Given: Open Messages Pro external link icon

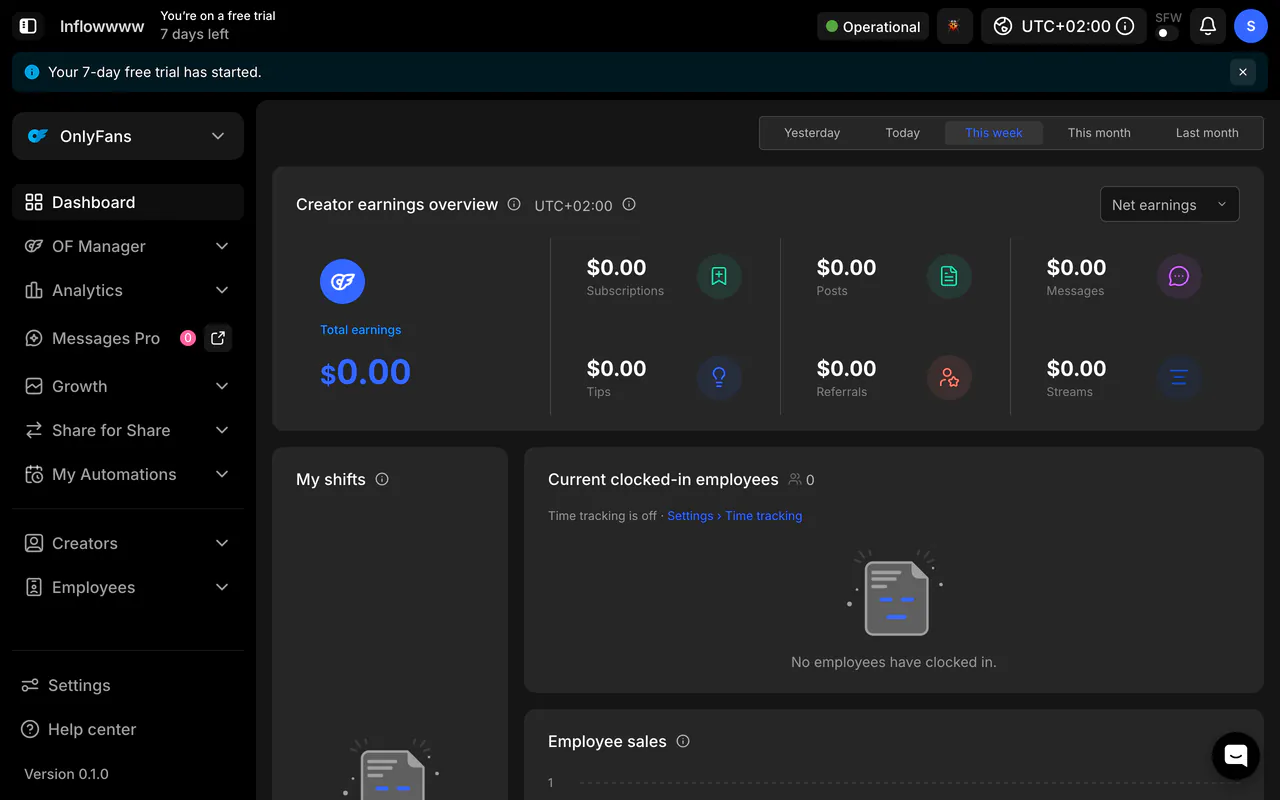Looking at the screenshot, I should click(218, 338).
